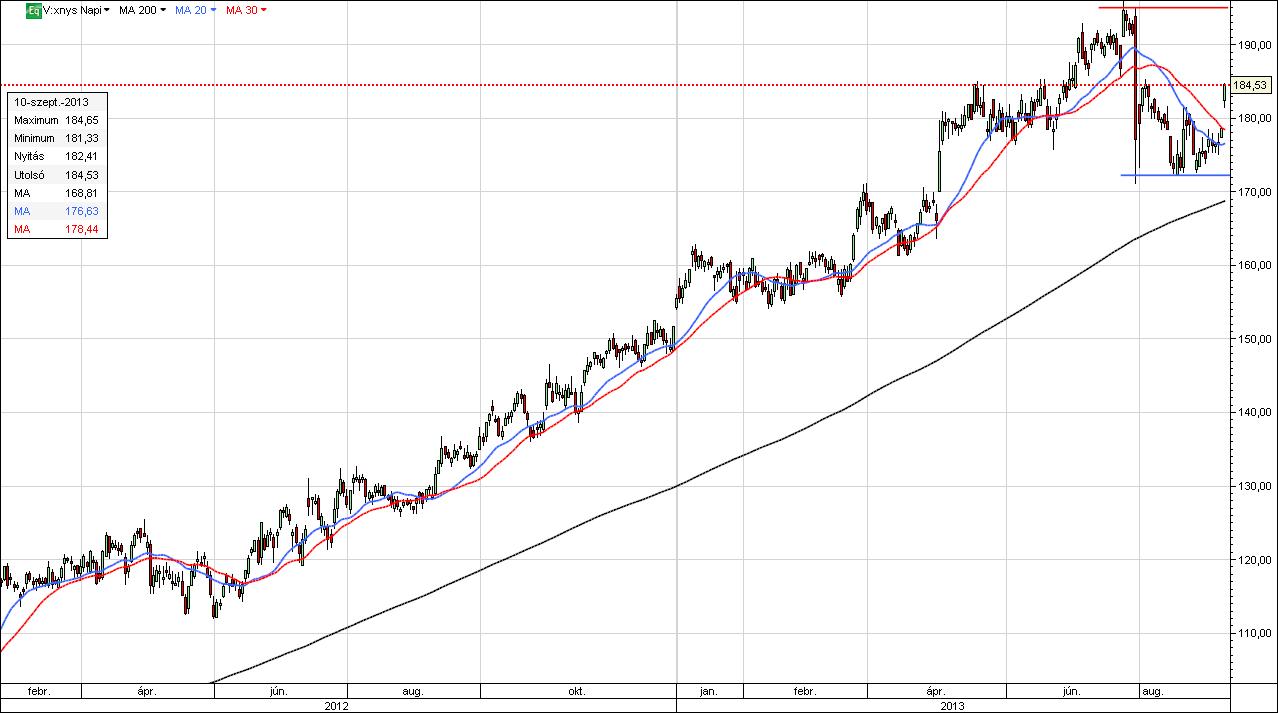The image size is (1278, 713).
Task: Click the Minimum 181,33 row
Action: tap(56, 138)
